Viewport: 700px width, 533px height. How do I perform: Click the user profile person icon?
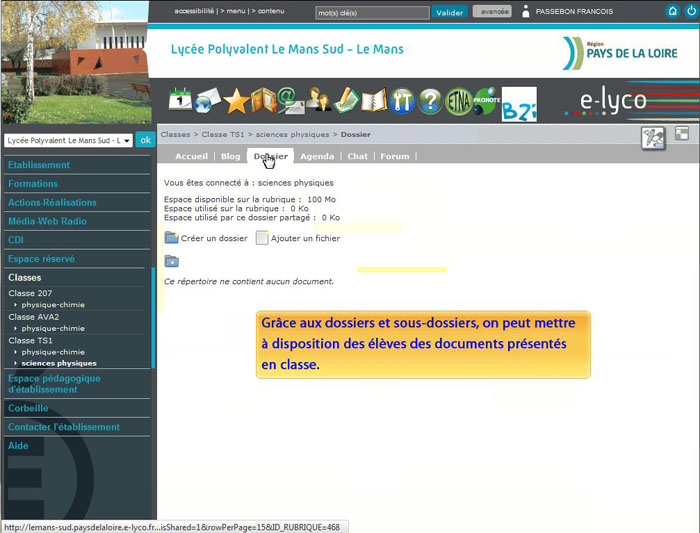526,11
